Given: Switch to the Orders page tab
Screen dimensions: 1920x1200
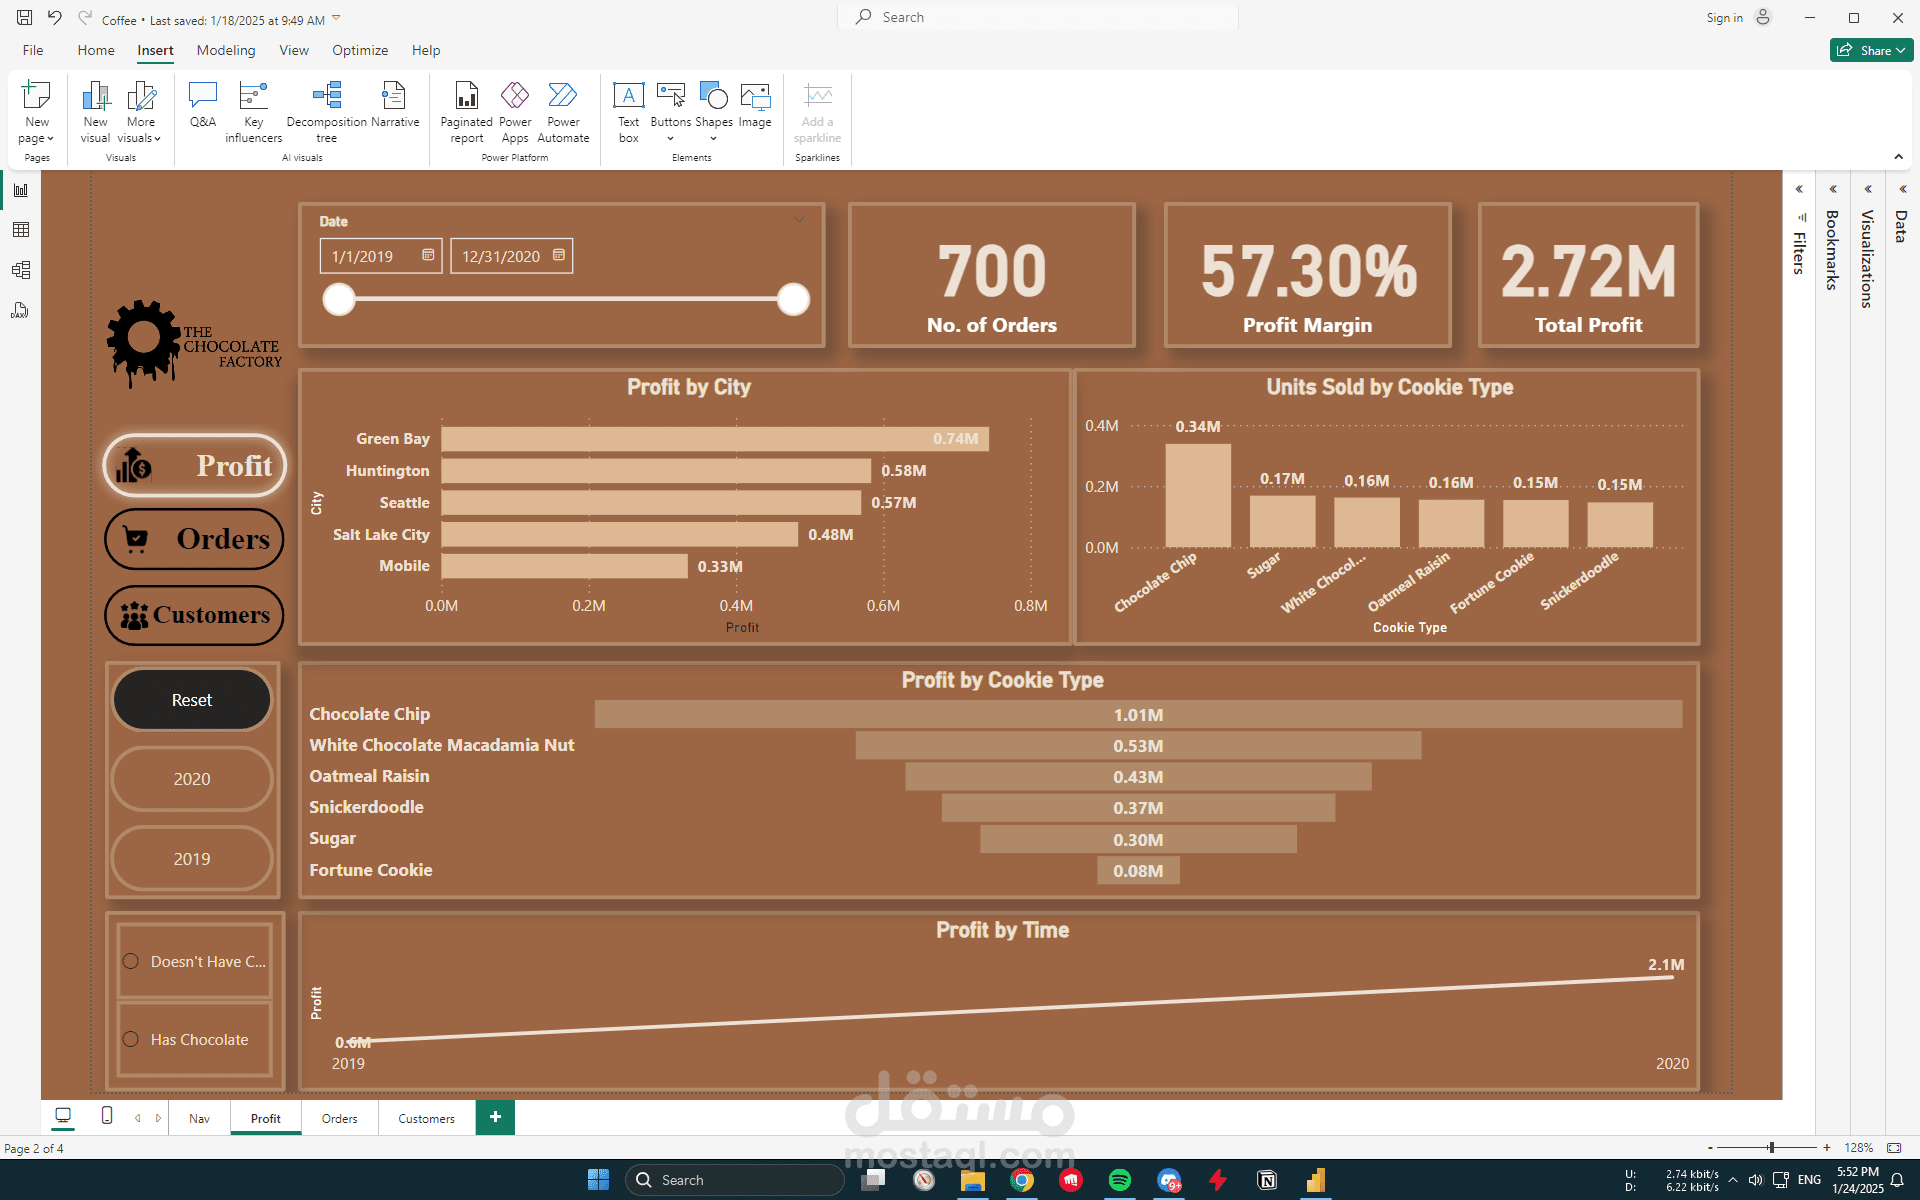Looking at the screenshot, I should pyautogui.click(x=339, y=1118).
